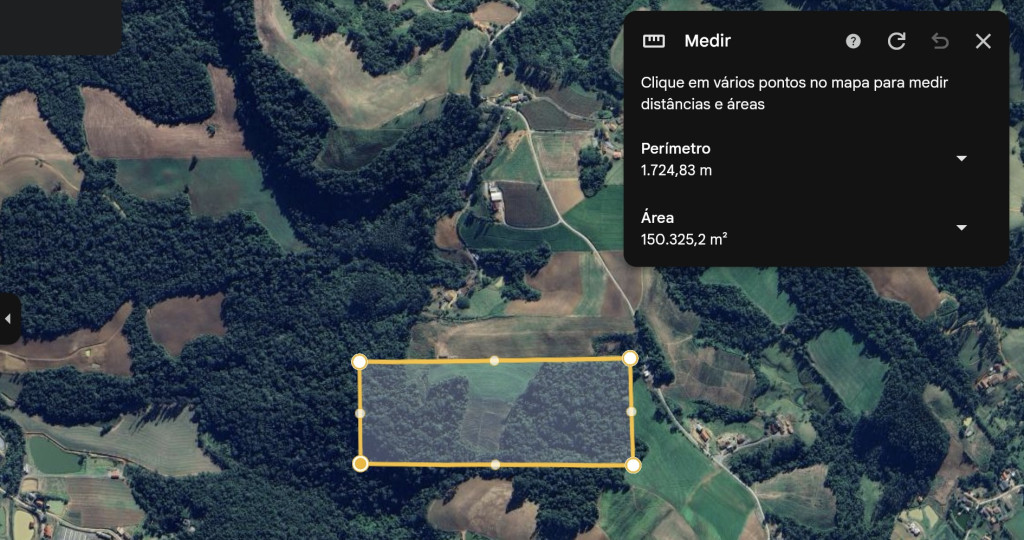This screenshot has width=1024, height=540.
Task: Click the Medir panel title text
Action: coord(707,41)
